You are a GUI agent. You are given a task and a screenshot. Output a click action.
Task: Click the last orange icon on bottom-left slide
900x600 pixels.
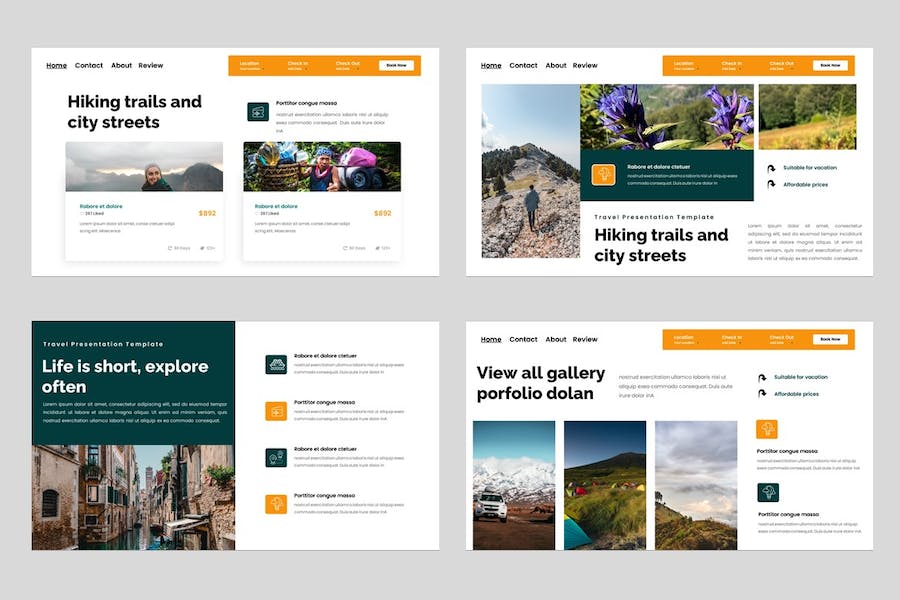[276, 504]
